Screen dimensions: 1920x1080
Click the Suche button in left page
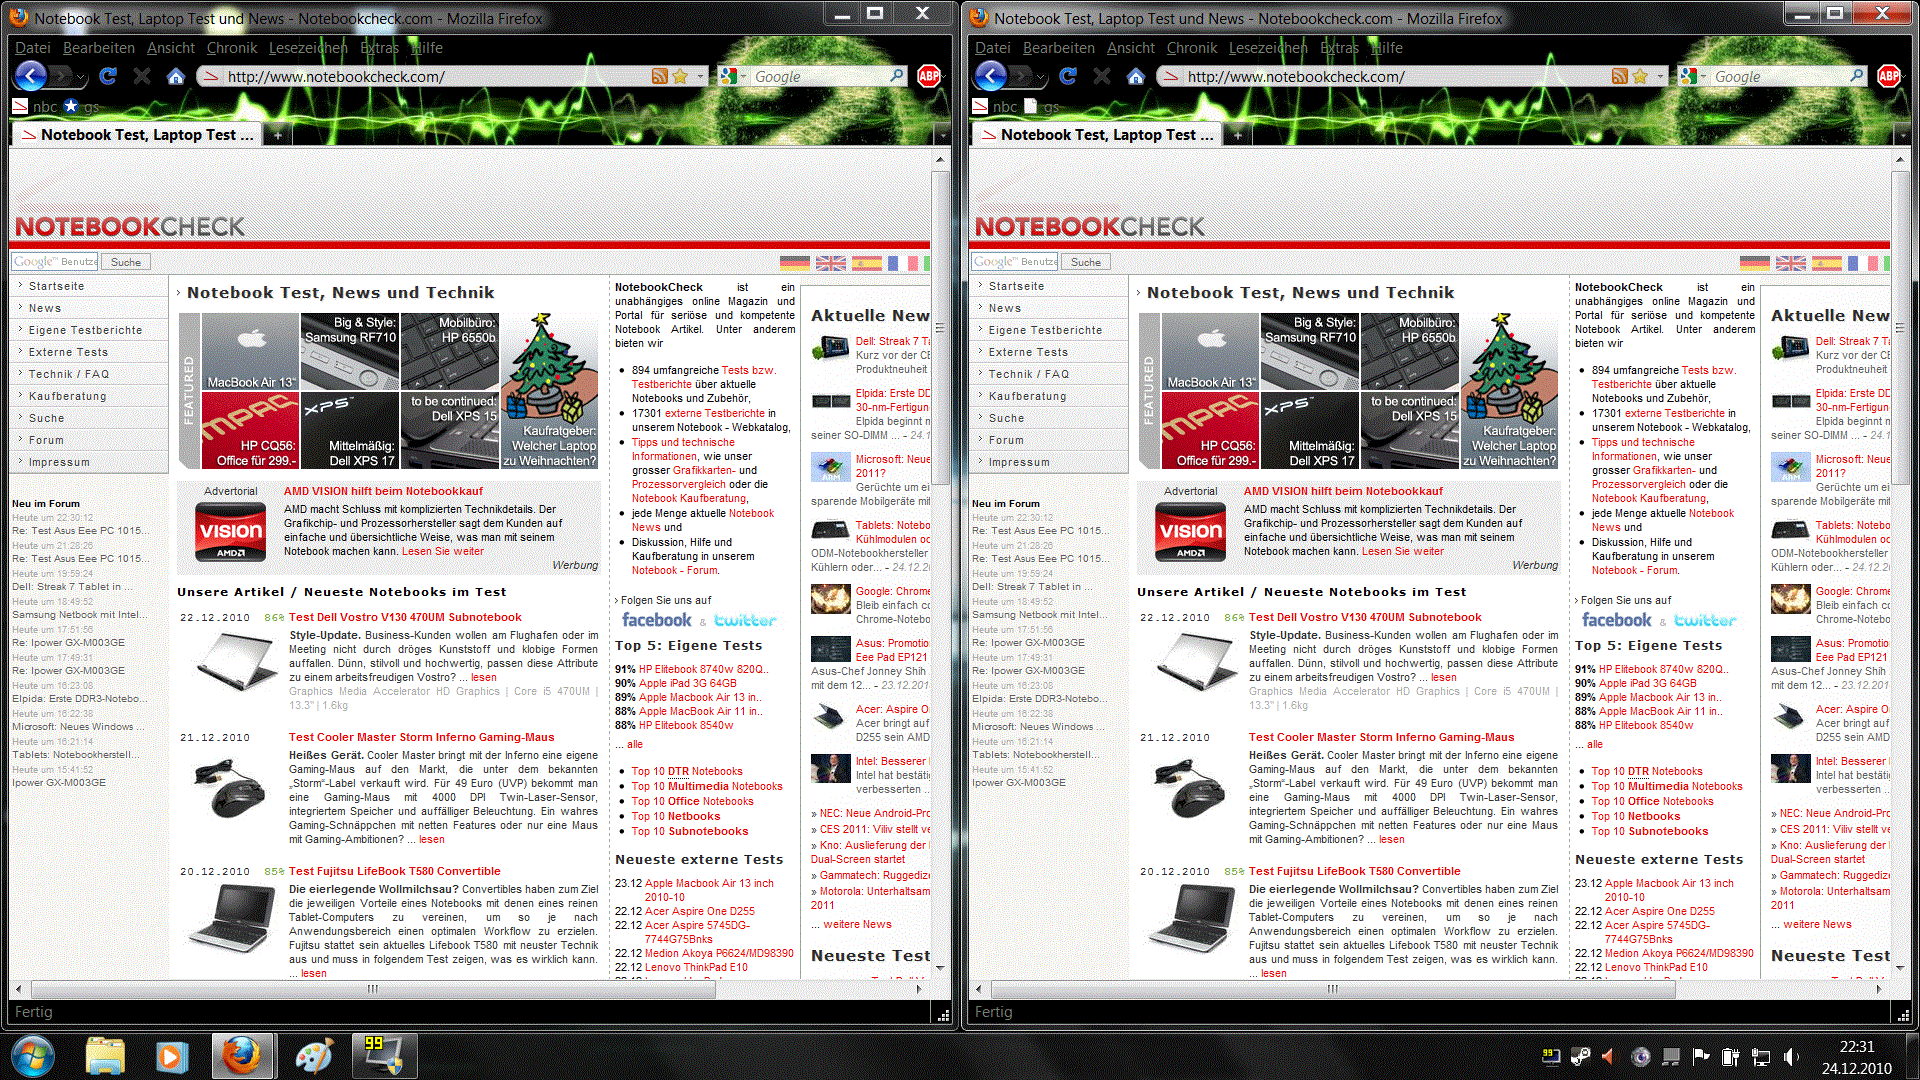point(126,262)
